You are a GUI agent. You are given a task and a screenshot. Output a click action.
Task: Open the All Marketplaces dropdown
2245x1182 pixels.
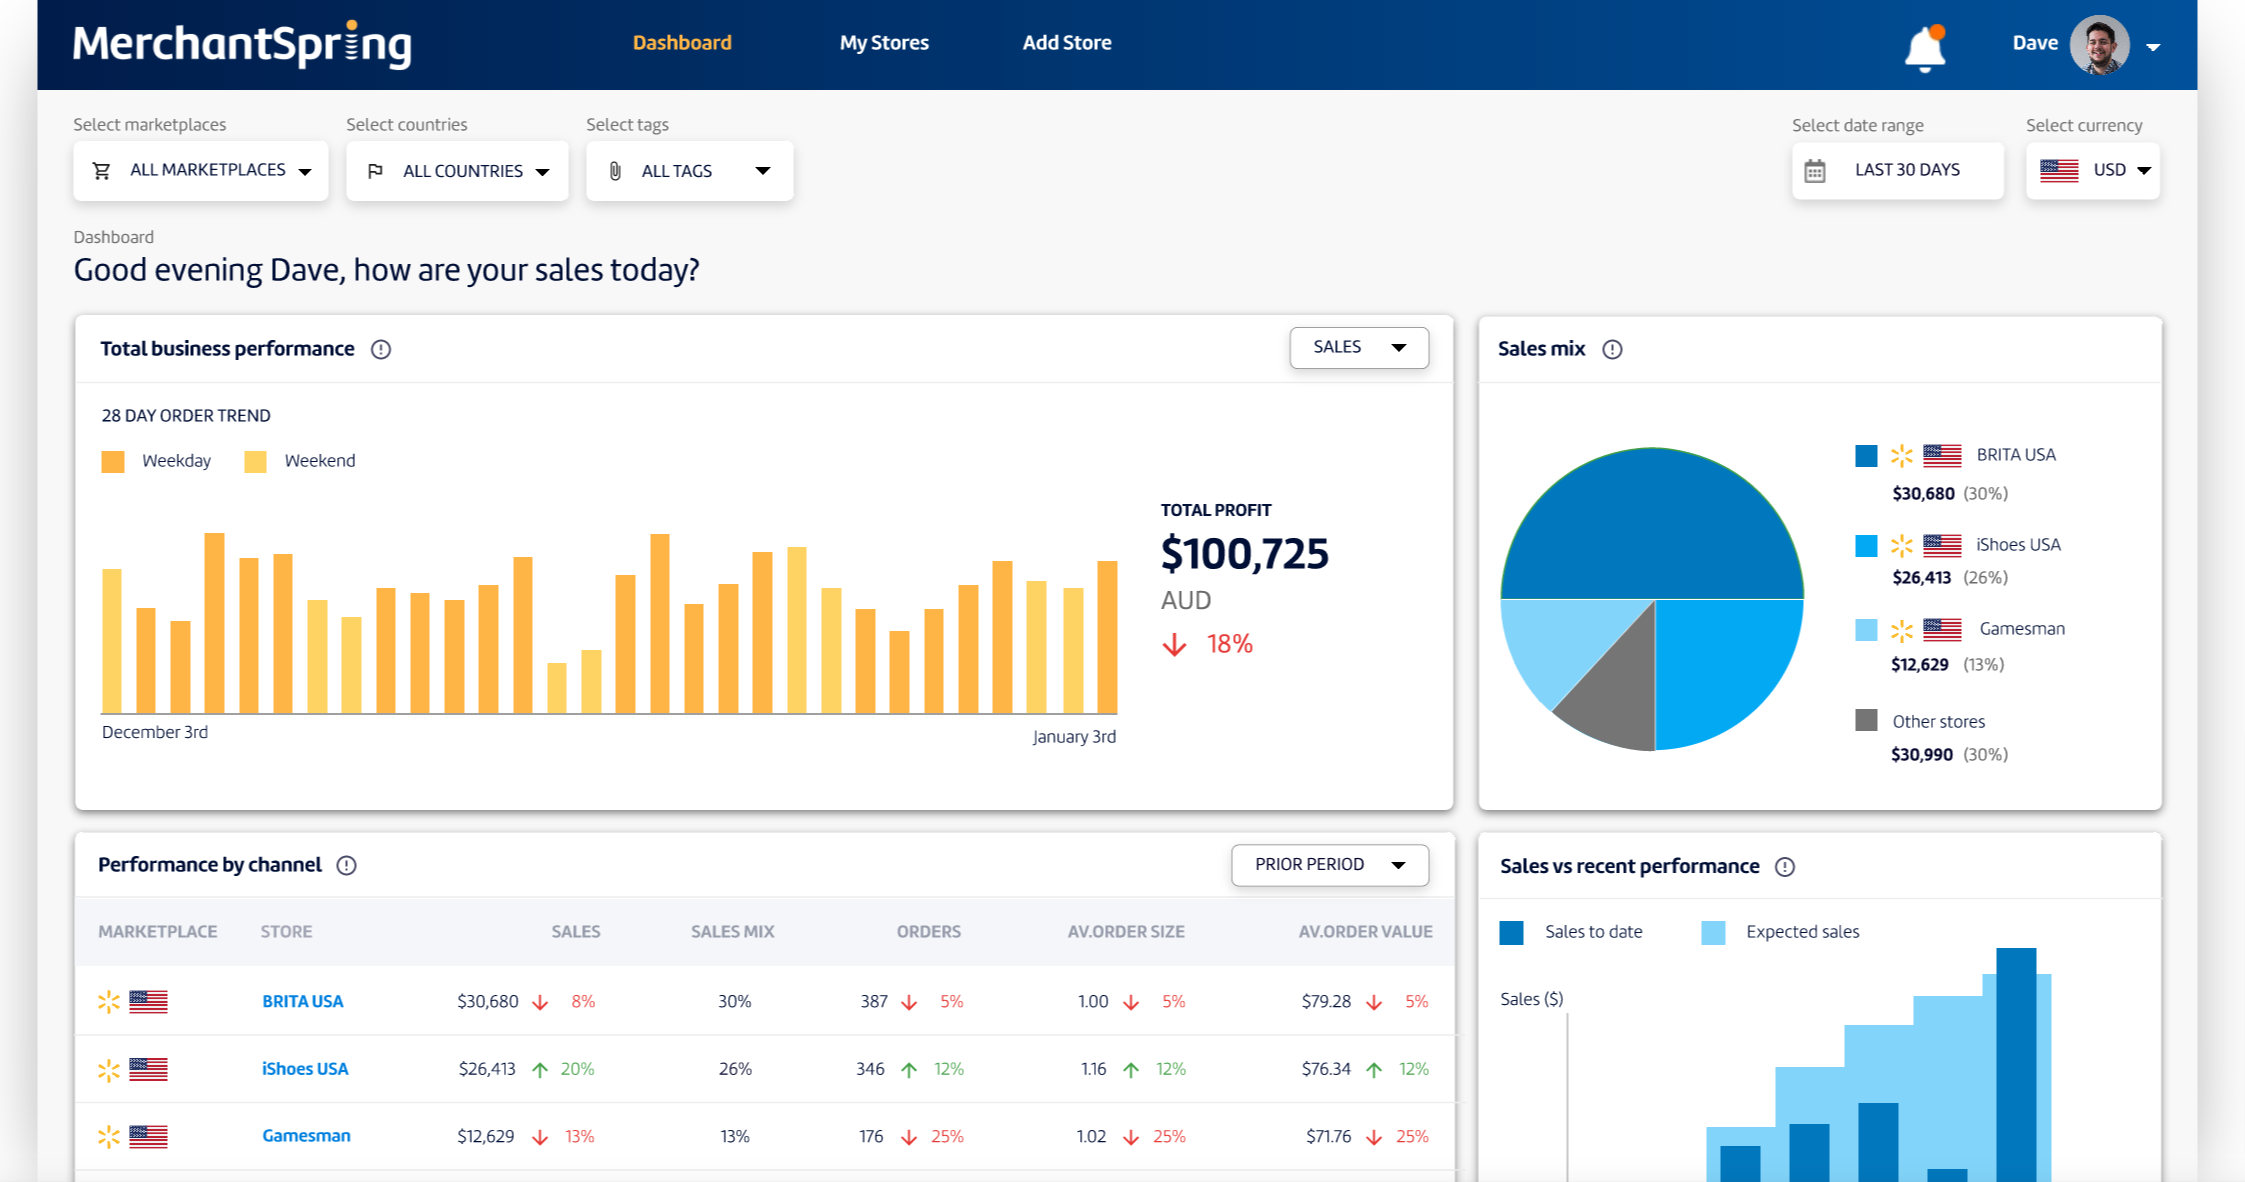(201, 171)
